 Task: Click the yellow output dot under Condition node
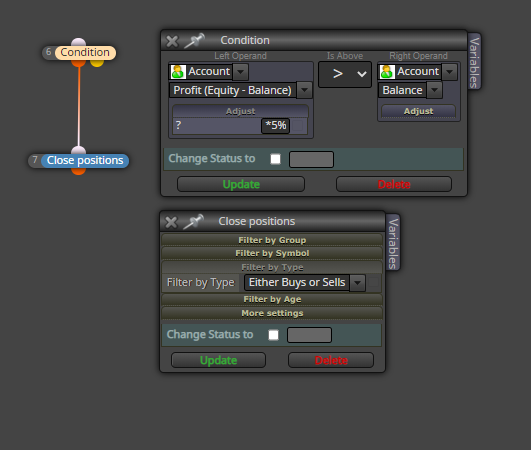pos(97,63)
